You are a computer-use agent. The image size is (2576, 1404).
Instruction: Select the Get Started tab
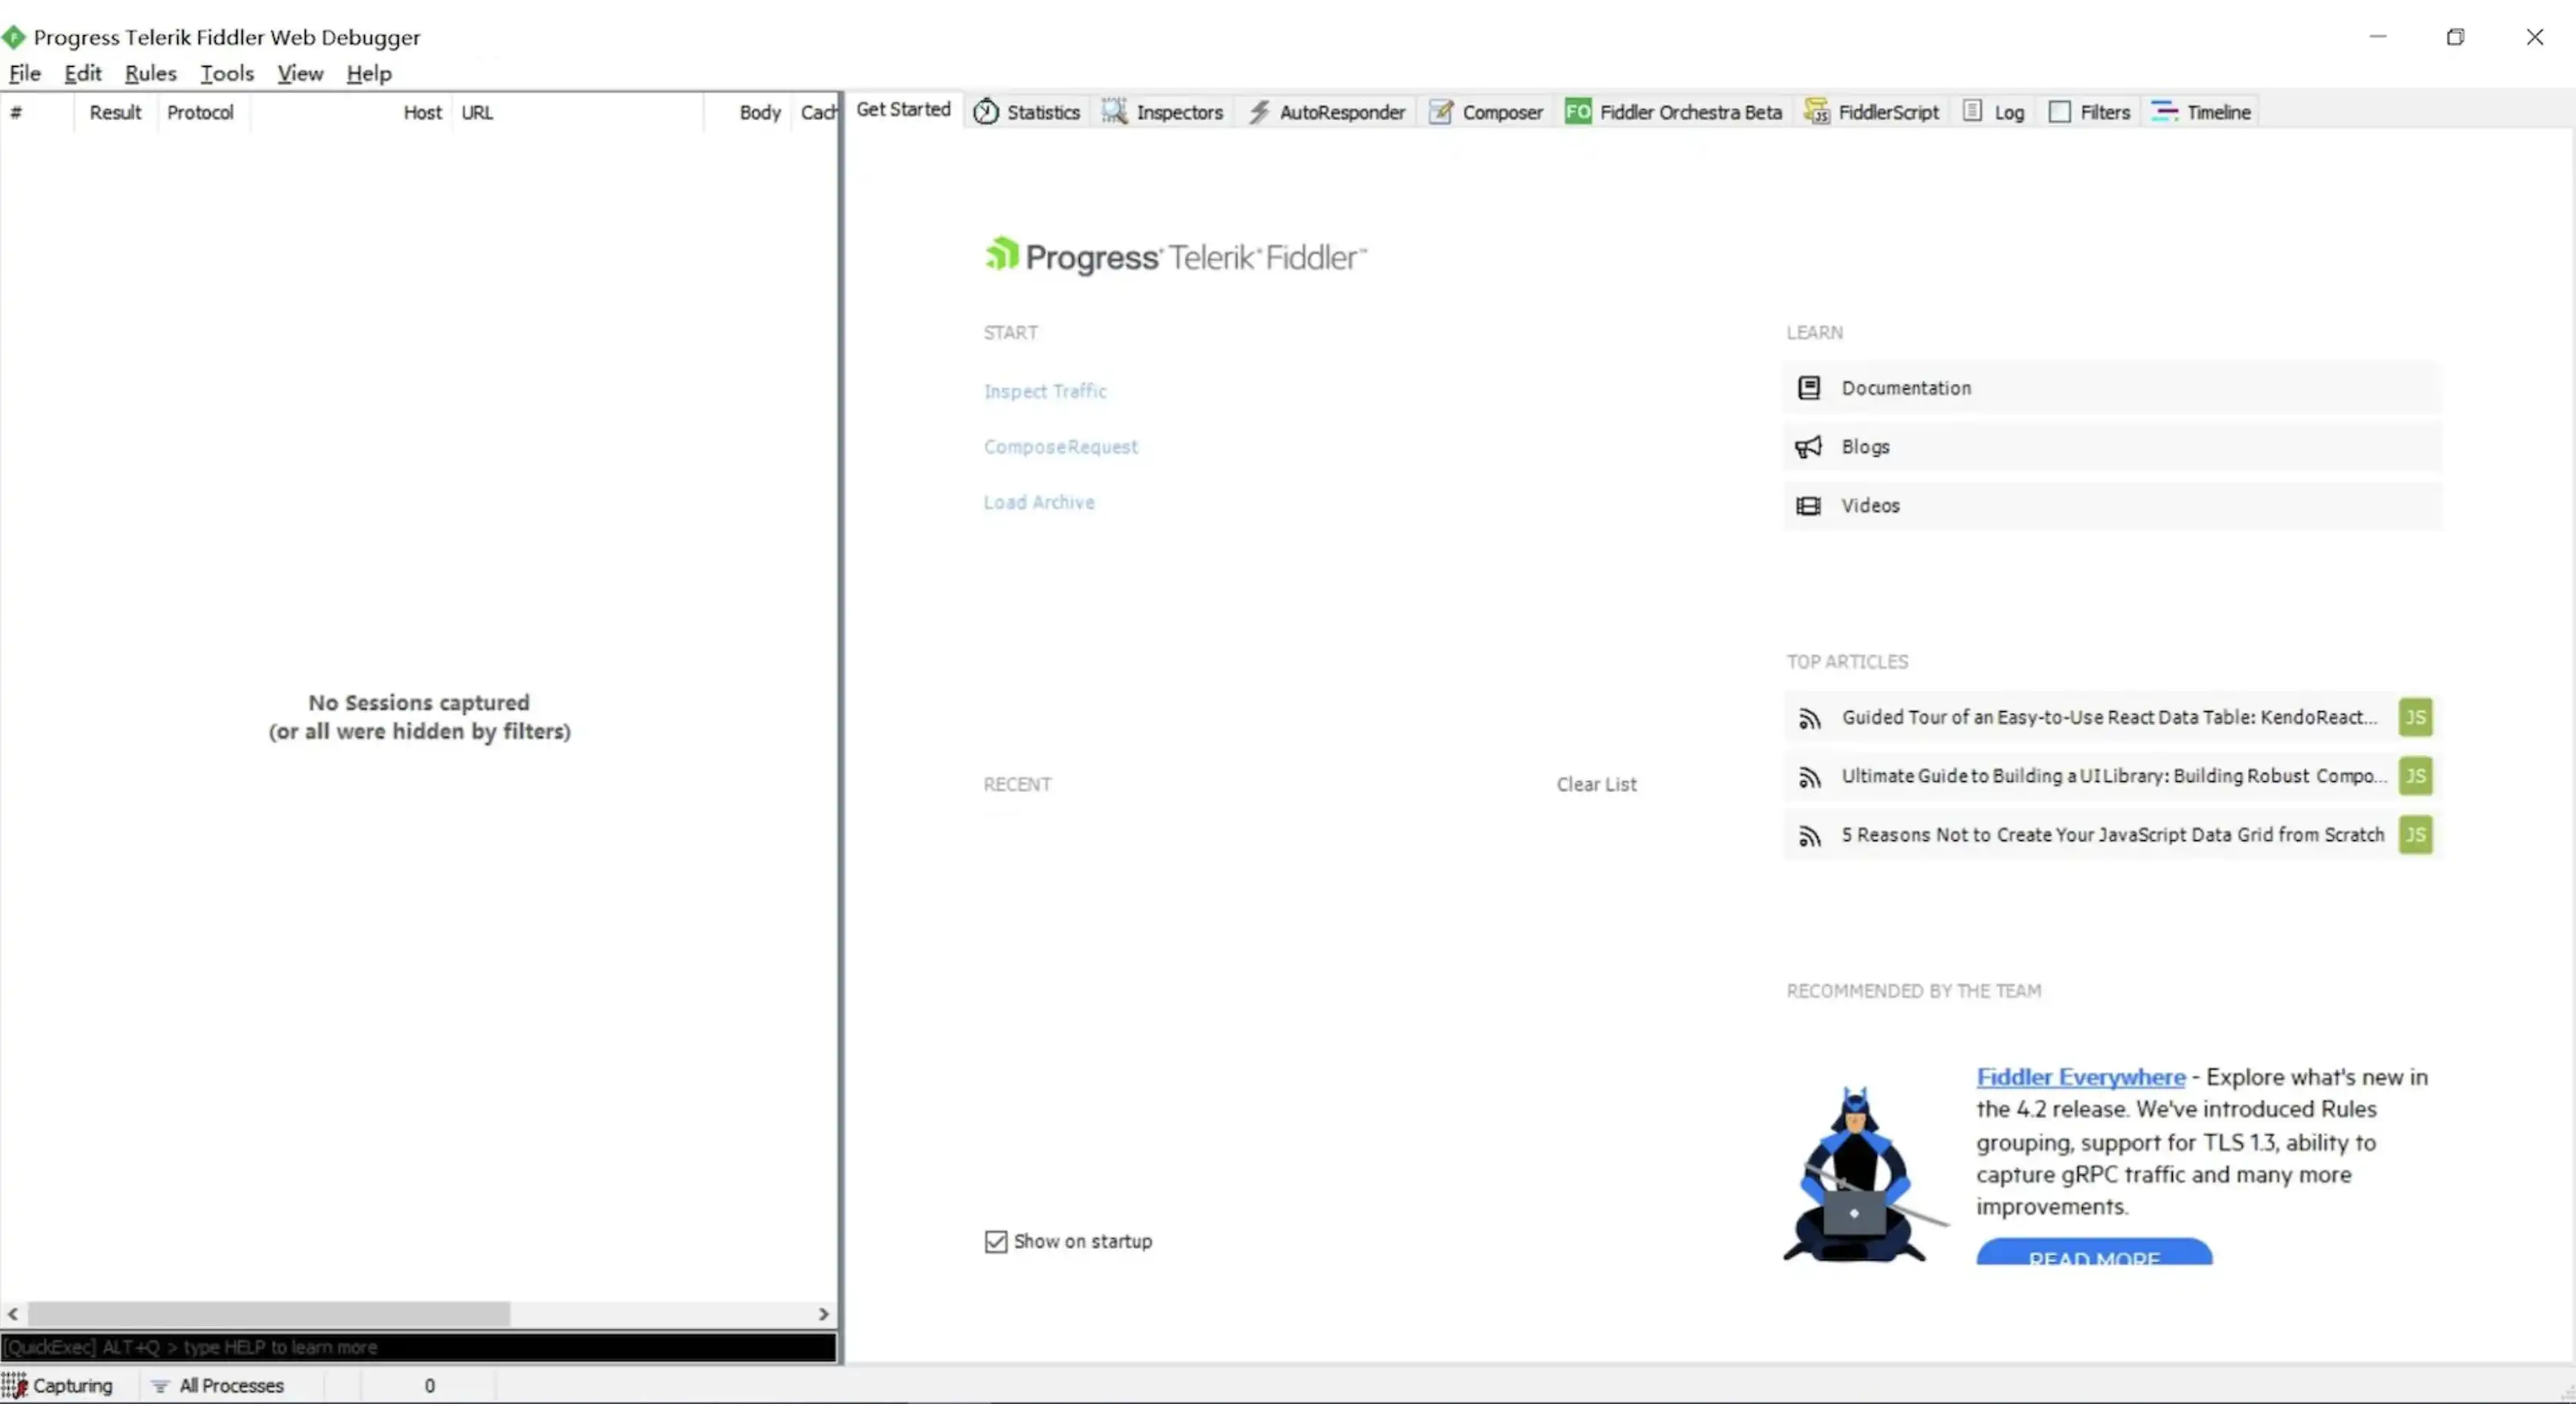[x=903, y=109]
